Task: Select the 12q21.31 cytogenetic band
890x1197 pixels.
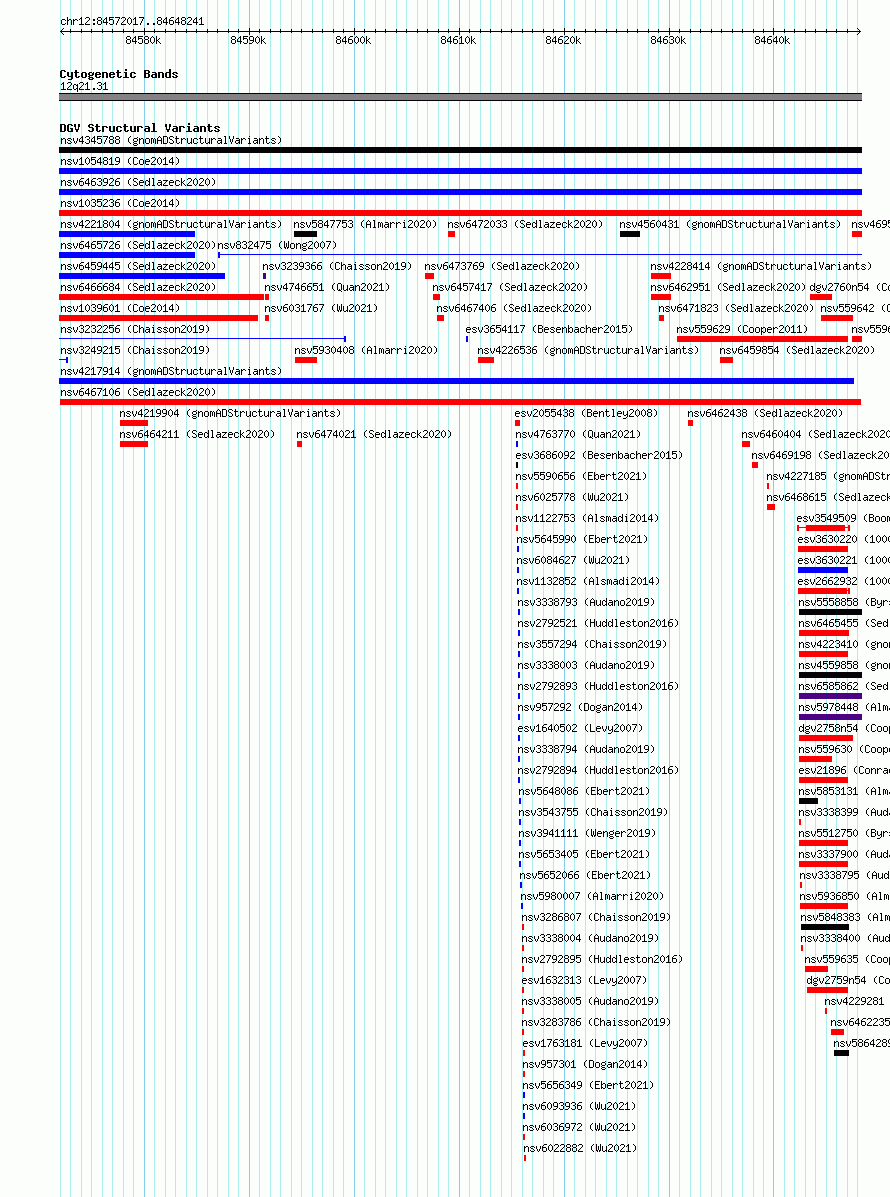Action: pos(460,97)
